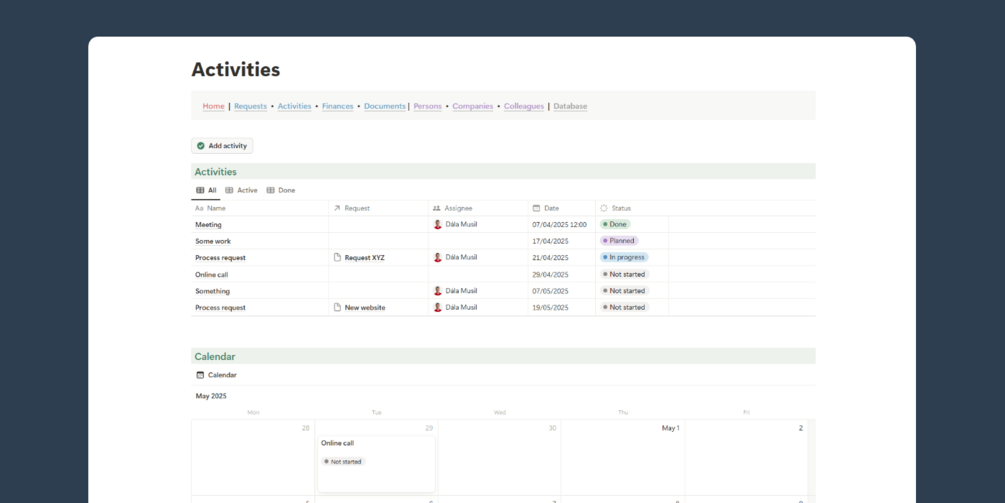The width and height of the screenshot is (1005, 503).
Task: Select the Calendar view tab
Action: pyautogui.click(x=217, y=375)
